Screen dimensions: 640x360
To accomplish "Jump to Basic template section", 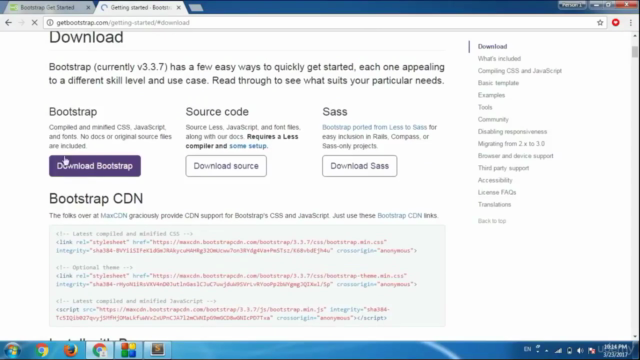I will pos(498,83).
